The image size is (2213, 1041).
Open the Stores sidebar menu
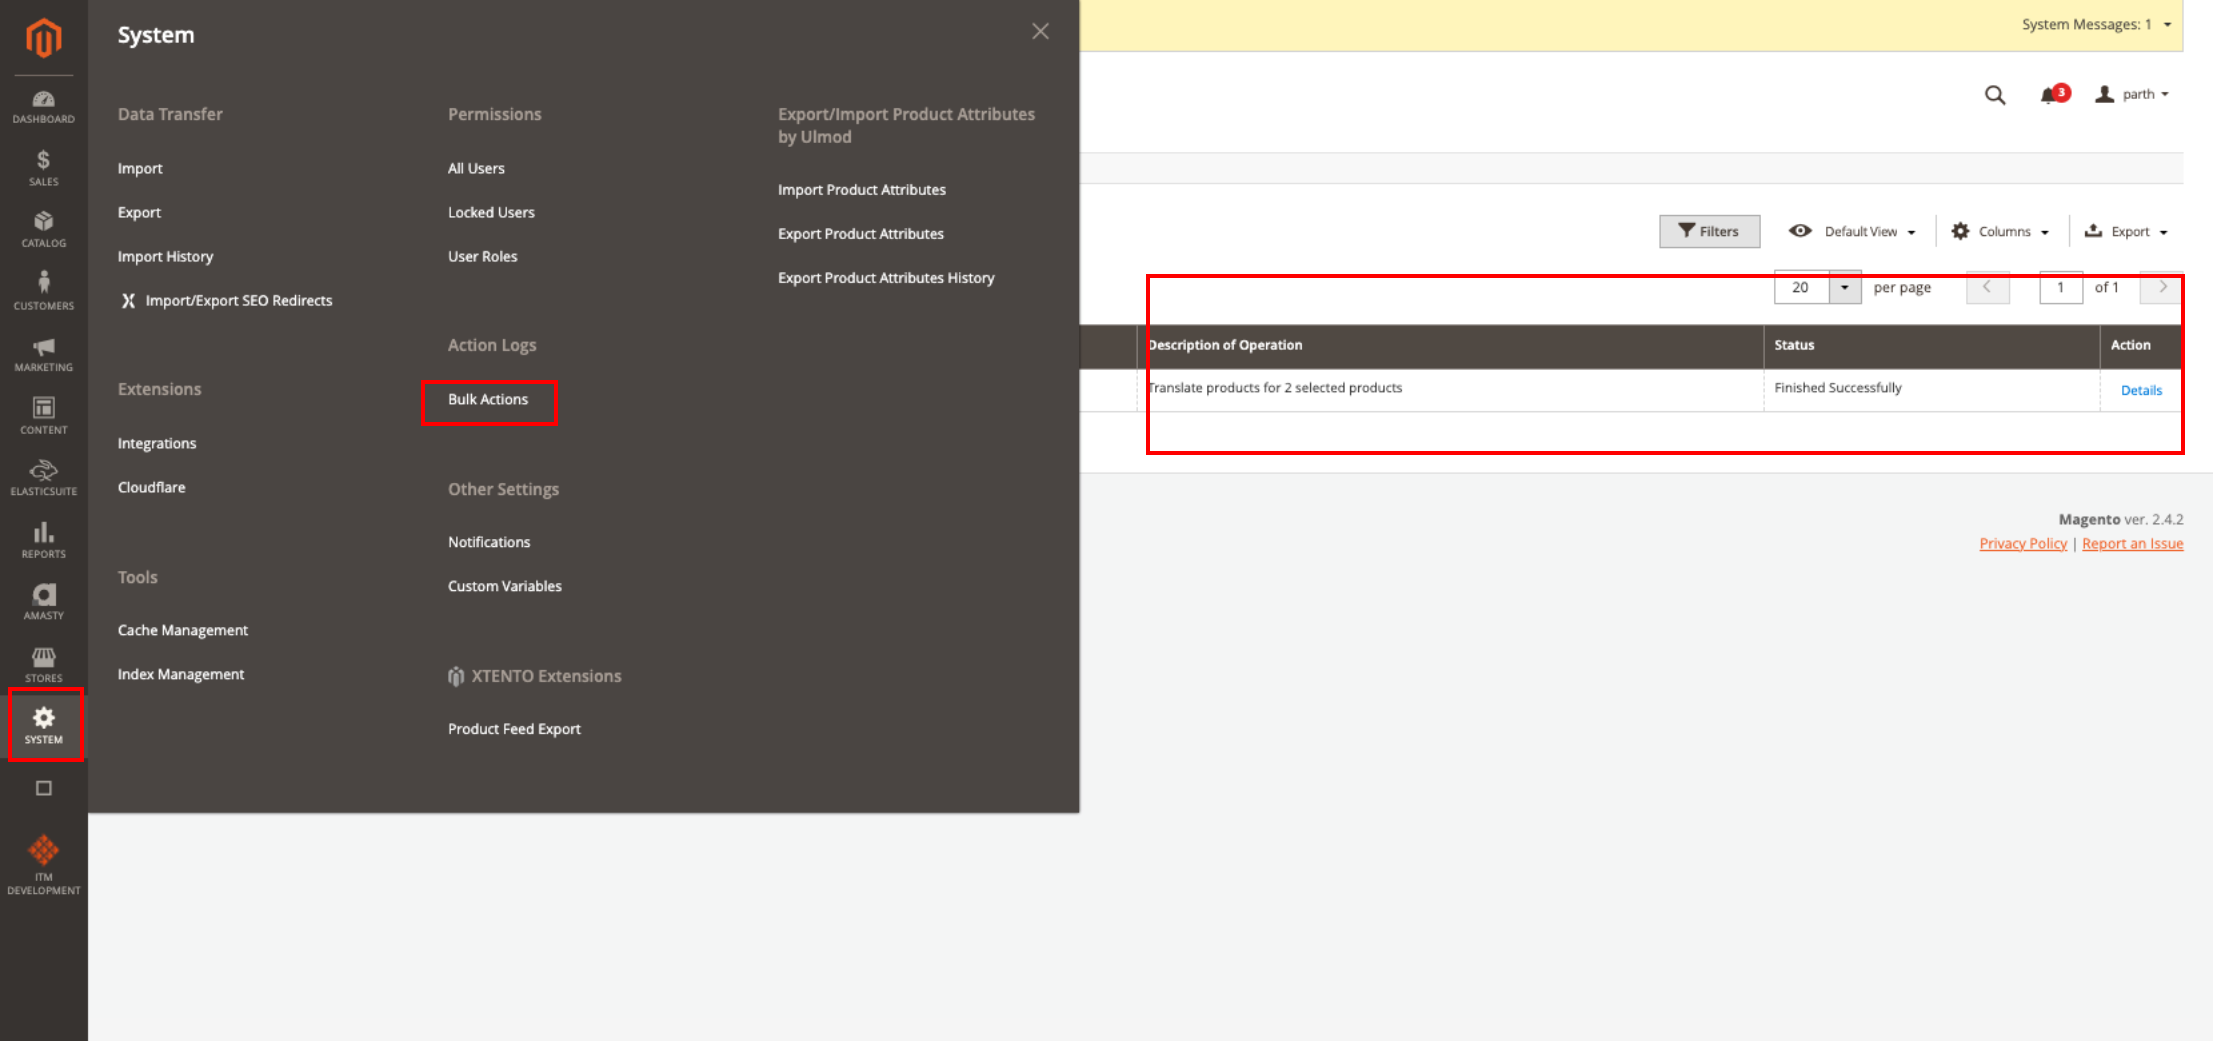[43, 664]
